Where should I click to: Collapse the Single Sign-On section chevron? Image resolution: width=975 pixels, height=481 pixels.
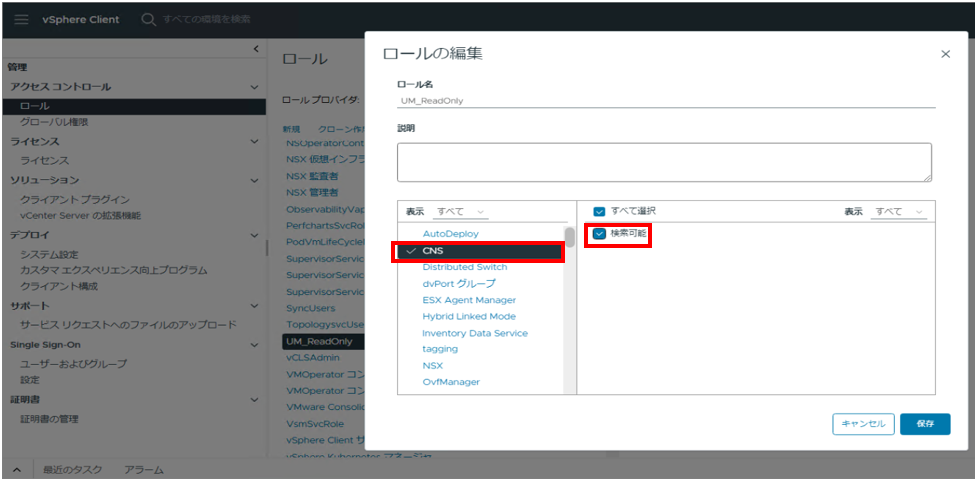(x=254, y=345)
